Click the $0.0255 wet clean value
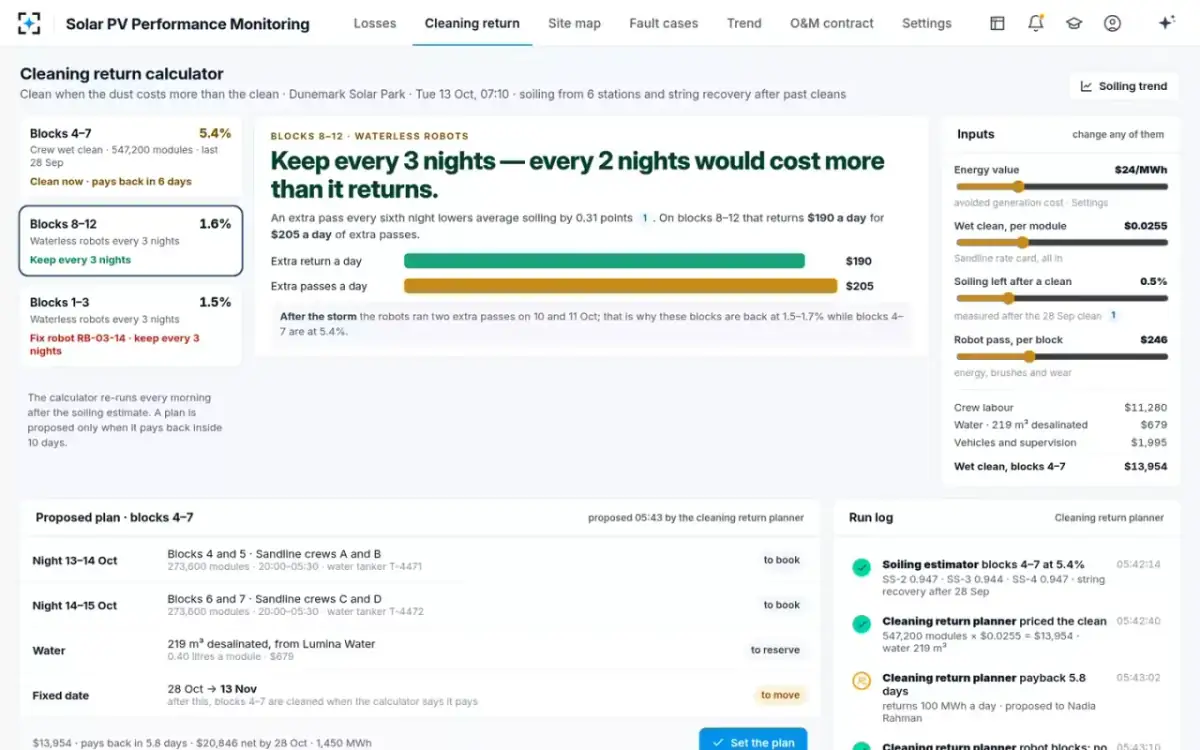The image size is (1200, 750). 1146,226
